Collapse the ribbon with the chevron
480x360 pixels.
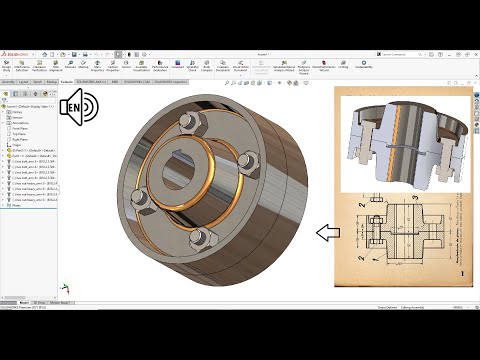[476, 76]
